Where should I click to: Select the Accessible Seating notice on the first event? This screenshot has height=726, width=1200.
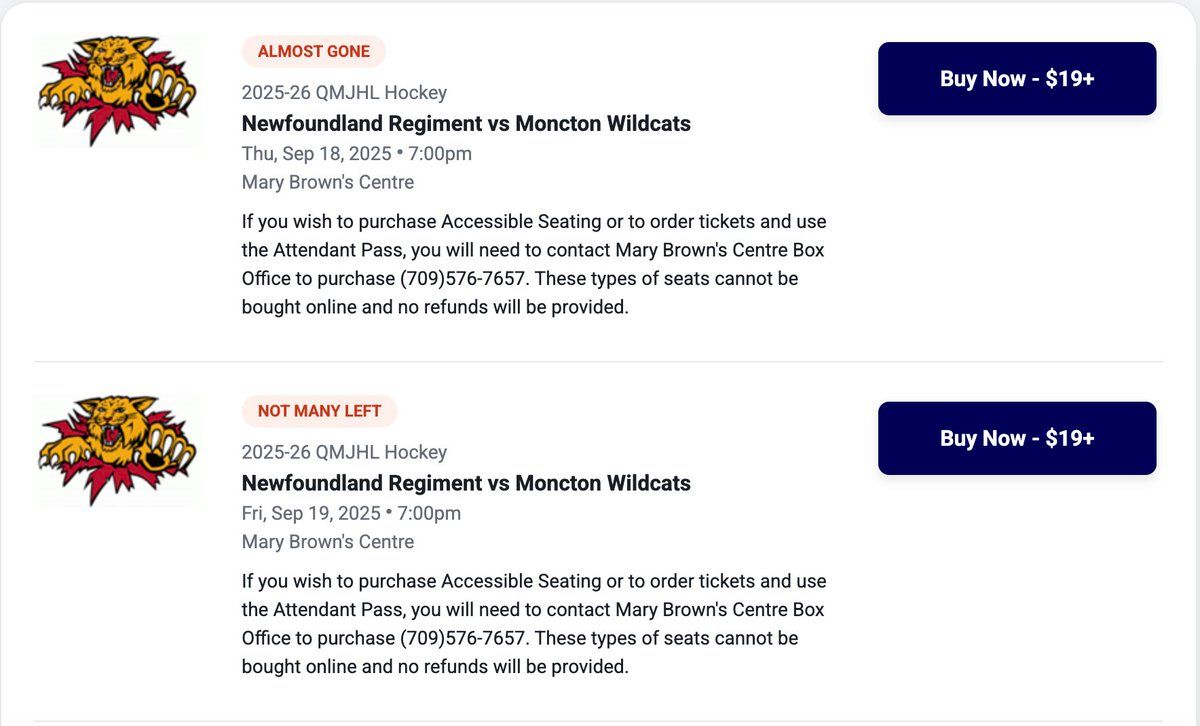[x=533, y=263]
